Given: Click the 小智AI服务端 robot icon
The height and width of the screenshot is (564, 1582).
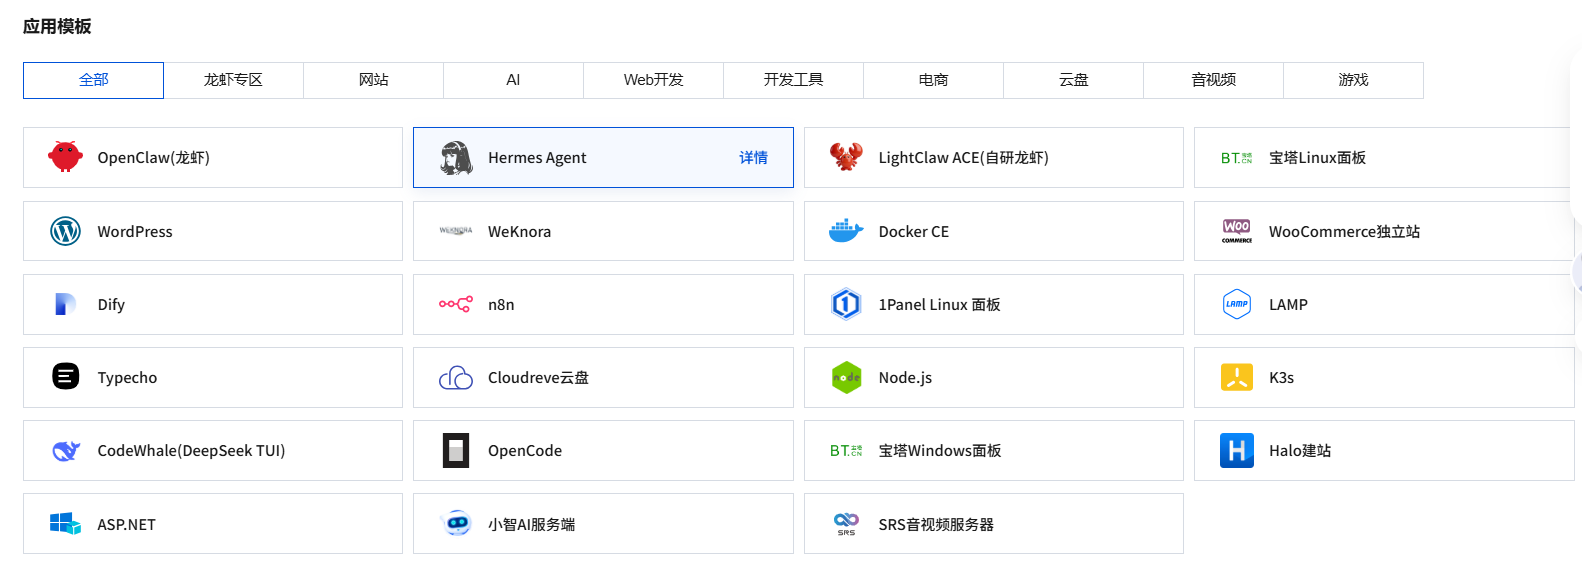Looking at the screenshot, I should [x=456, y=523].
